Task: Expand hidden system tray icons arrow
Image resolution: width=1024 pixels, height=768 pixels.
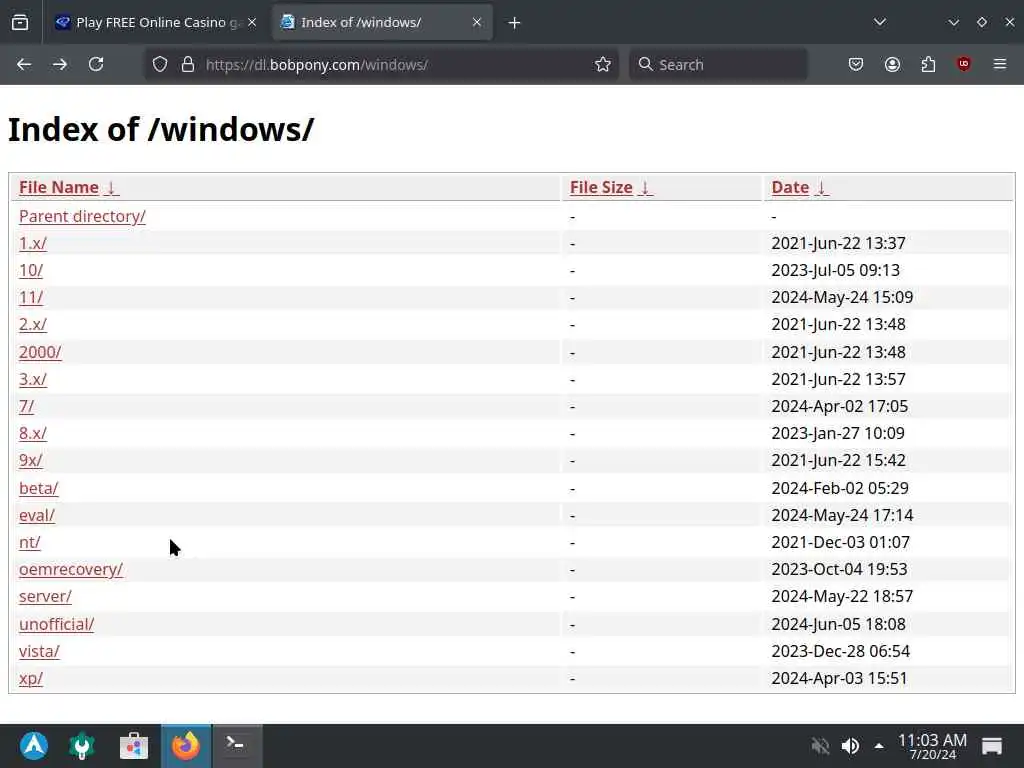Action: (x=879, y=745)
